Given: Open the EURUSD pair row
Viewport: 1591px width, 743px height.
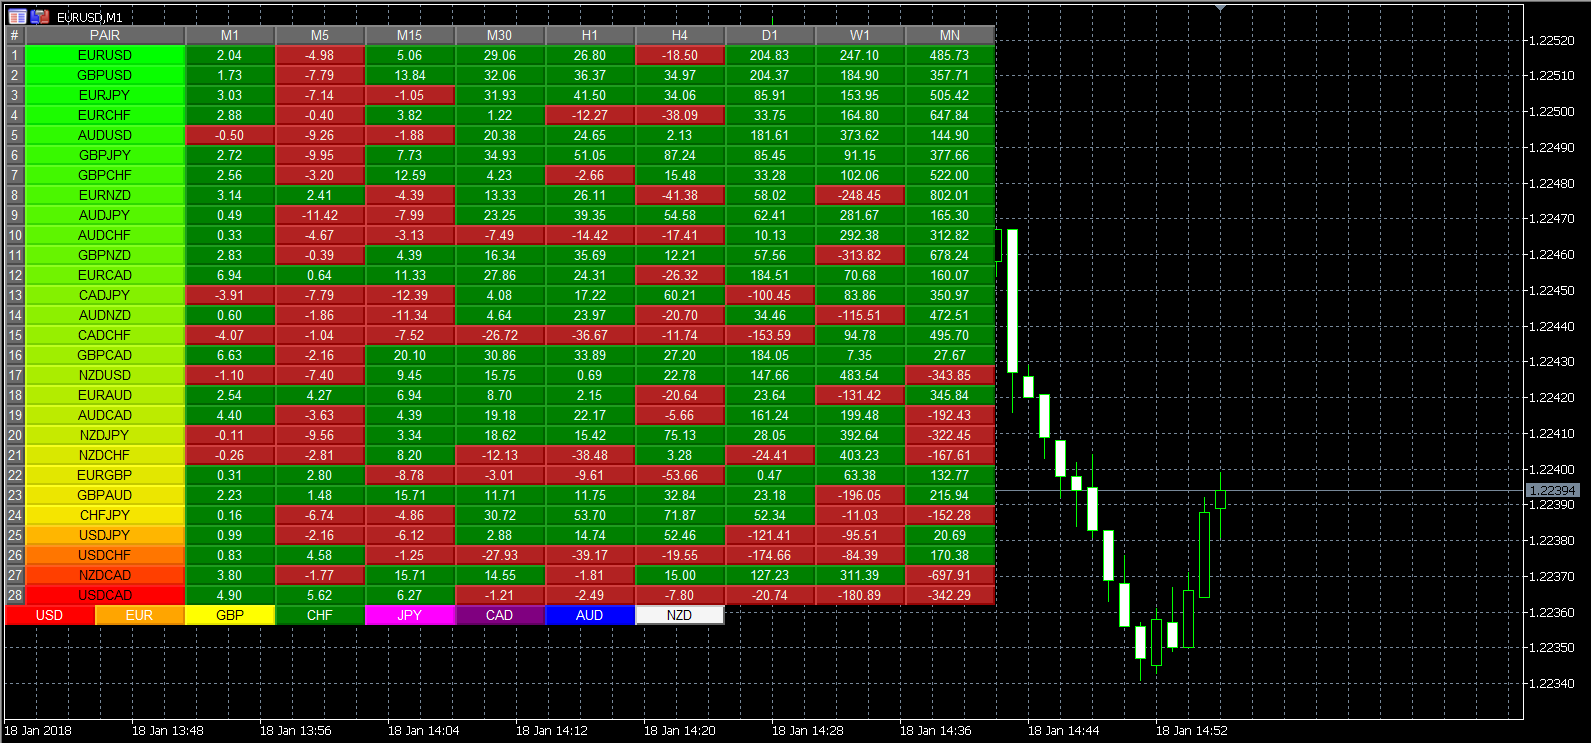Looking at the screenshot, I should tap(105, 55).
